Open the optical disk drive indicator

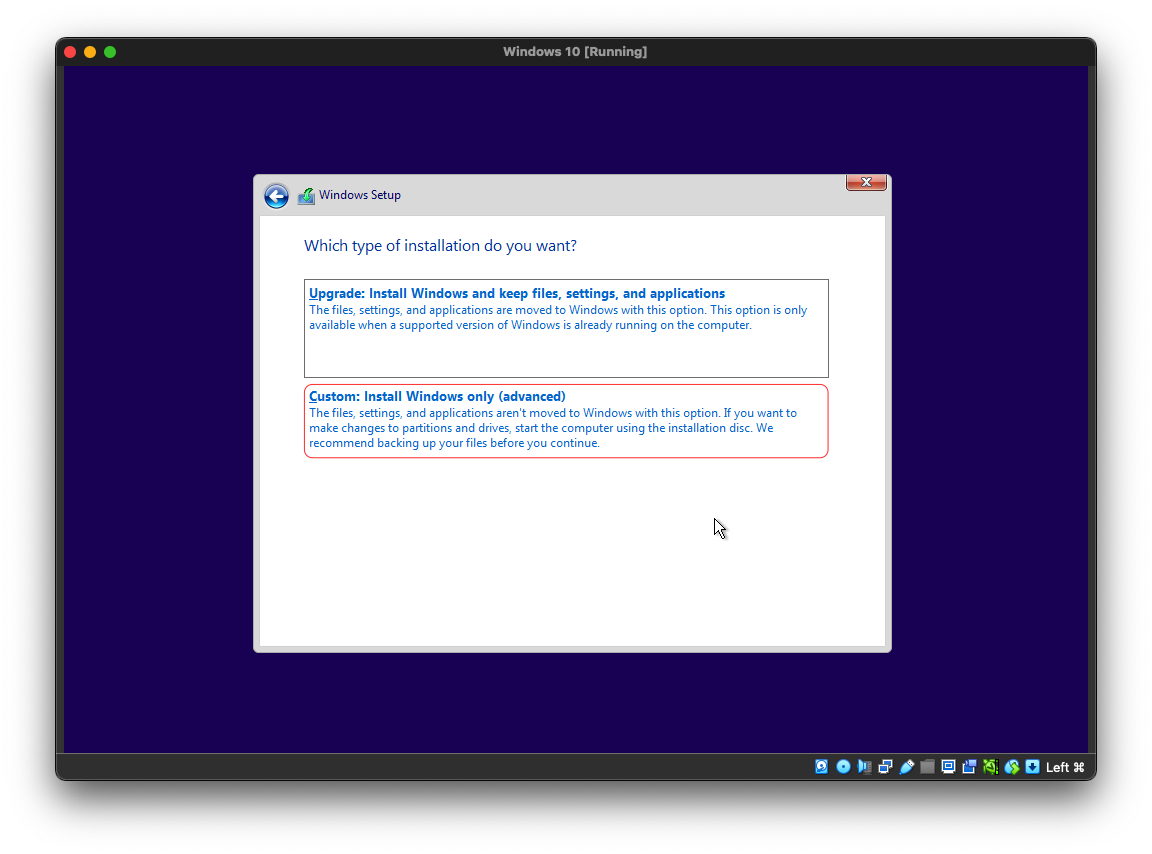pyautogui.click(x=843, y=767)
